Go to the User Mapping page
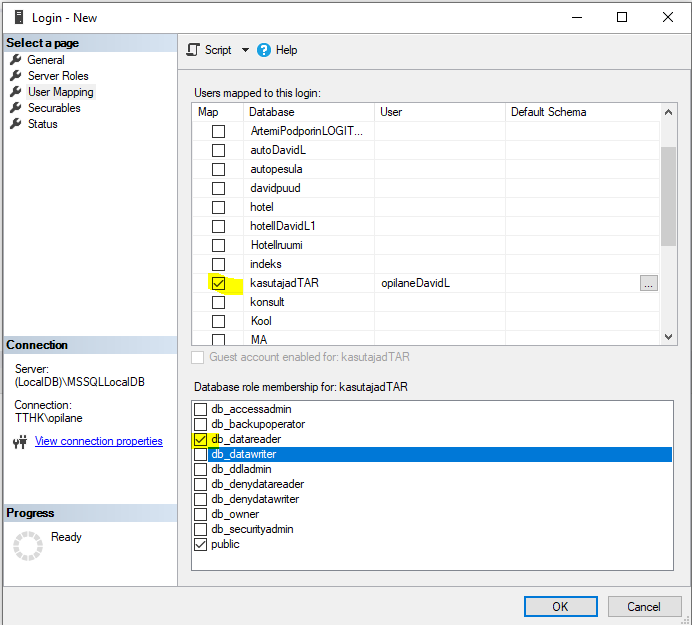692x625 pixels. pos(60,92)
